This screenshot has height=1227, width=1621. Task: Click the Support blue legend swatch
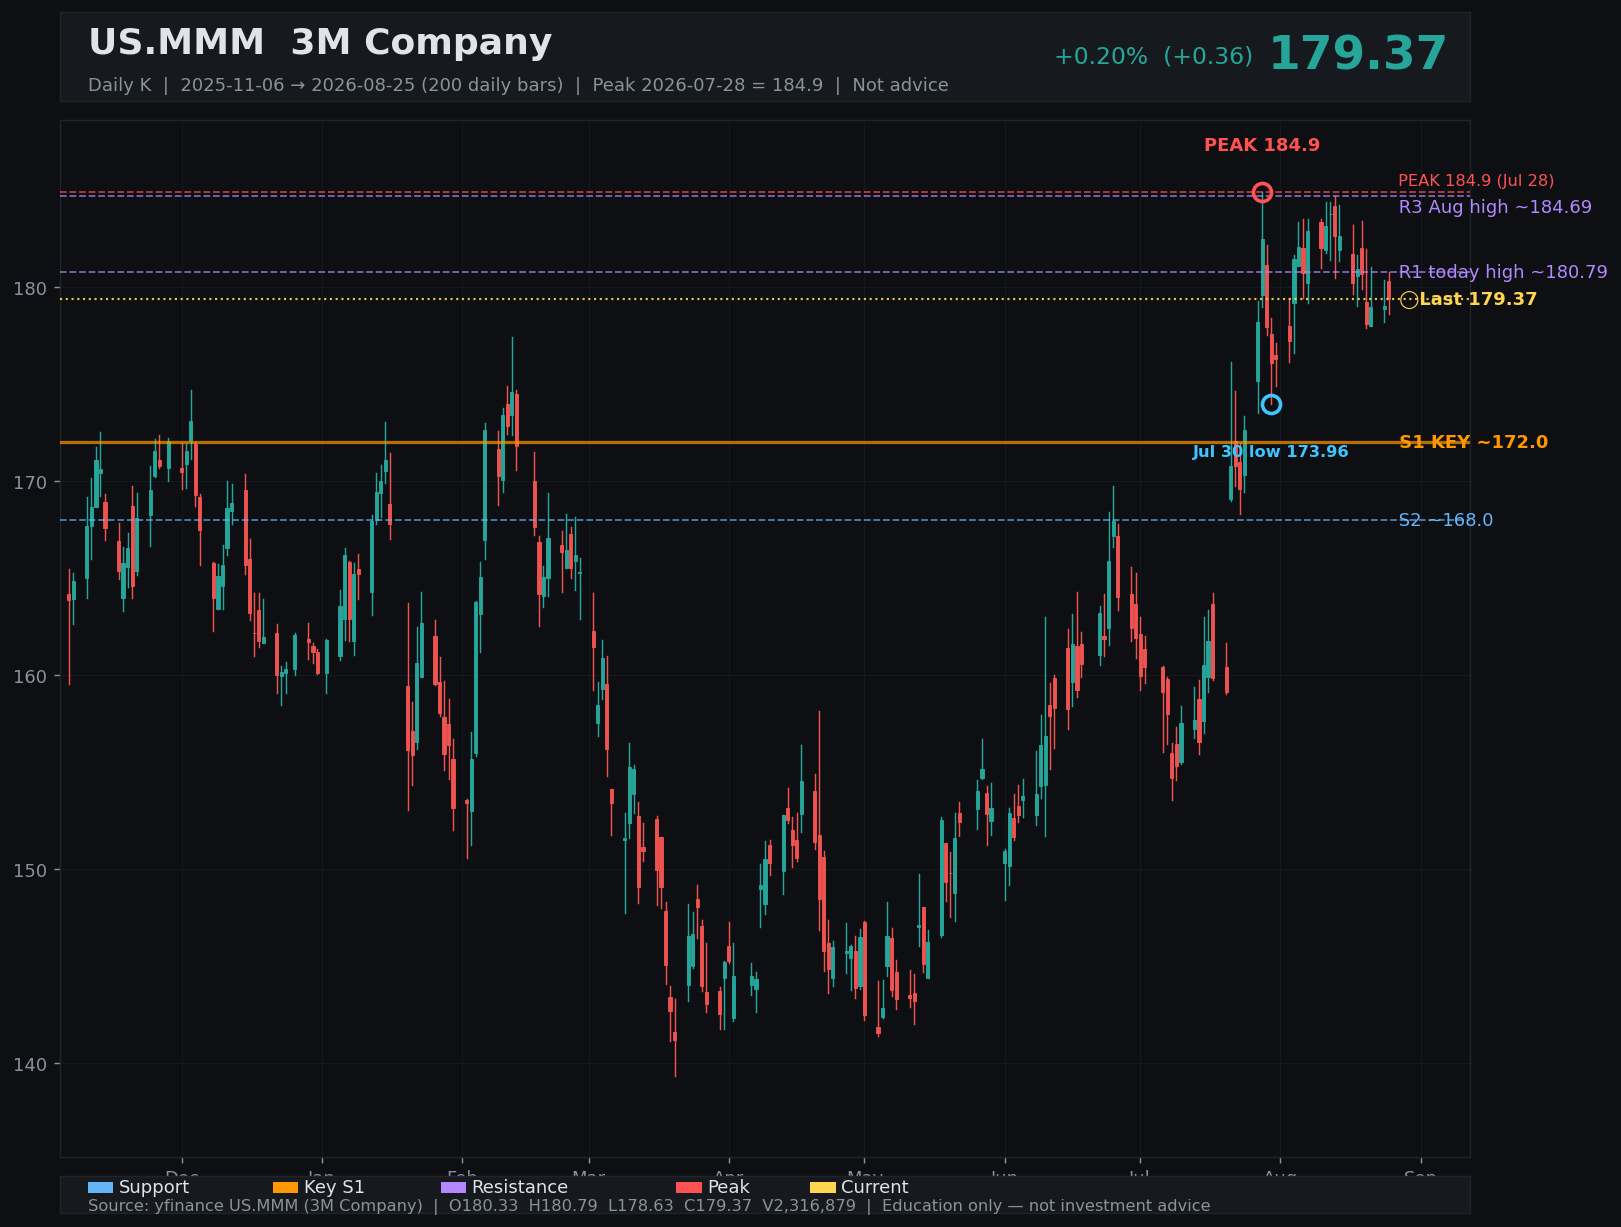[100, 1188]
